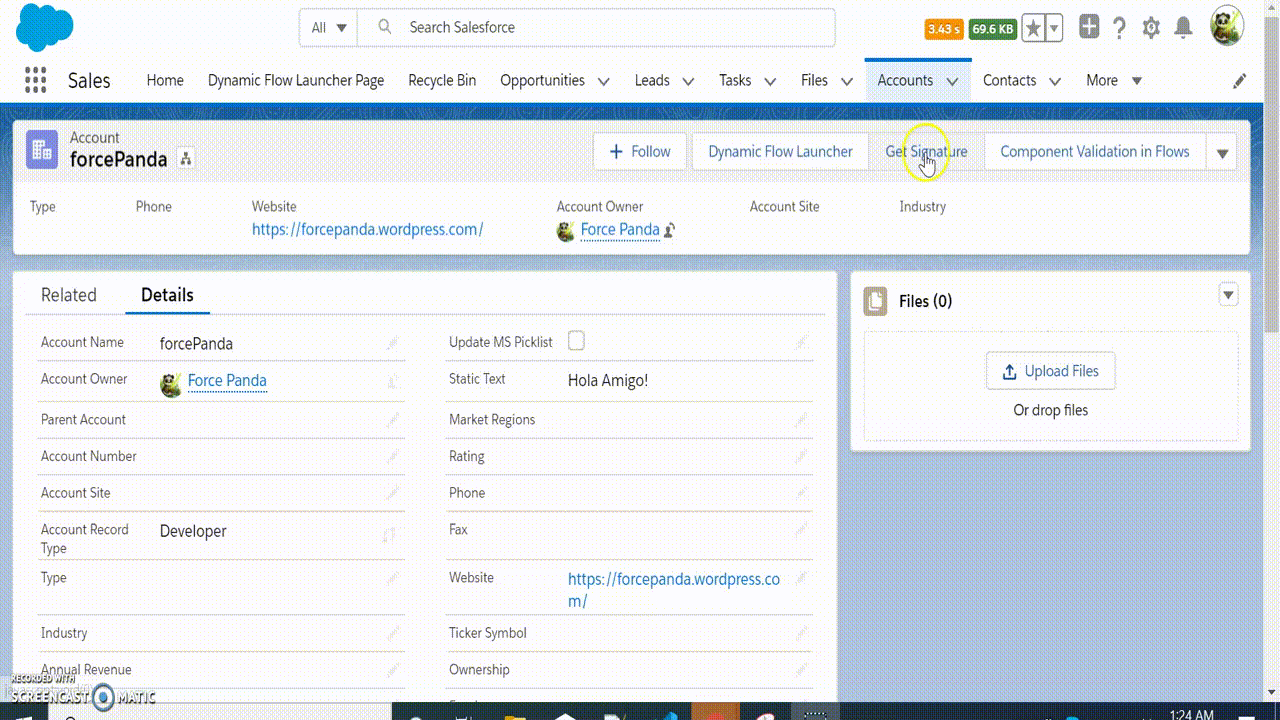Expand the Files tab chevron
Screen dimensions: 1280x720
click(x=847, y=81)
